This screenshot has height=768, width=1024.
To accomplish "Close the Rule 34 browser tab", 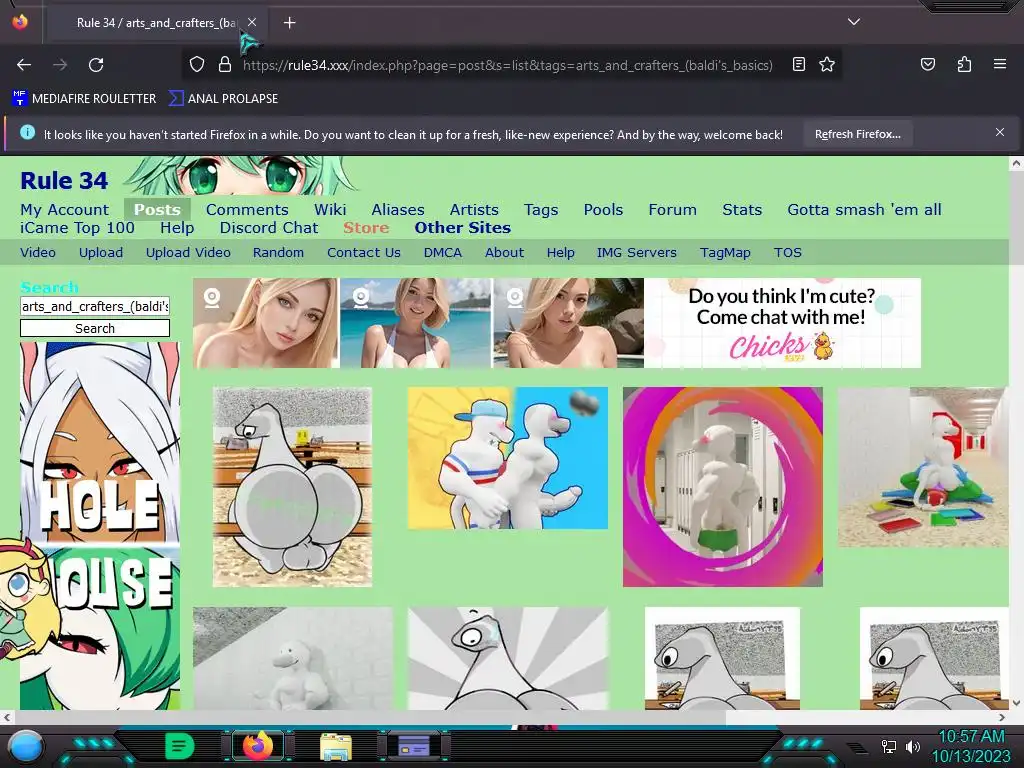I will (252, 22).
